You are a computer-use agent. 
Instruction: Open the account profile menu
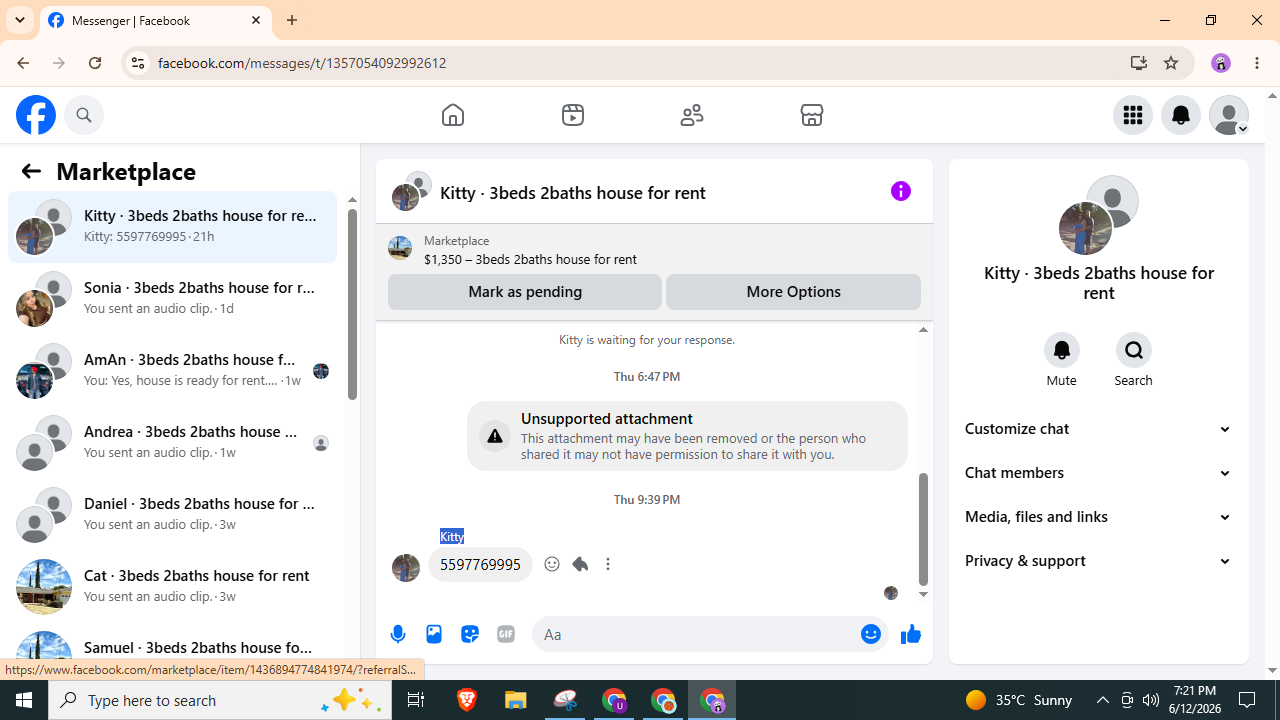pos(1229,115)
